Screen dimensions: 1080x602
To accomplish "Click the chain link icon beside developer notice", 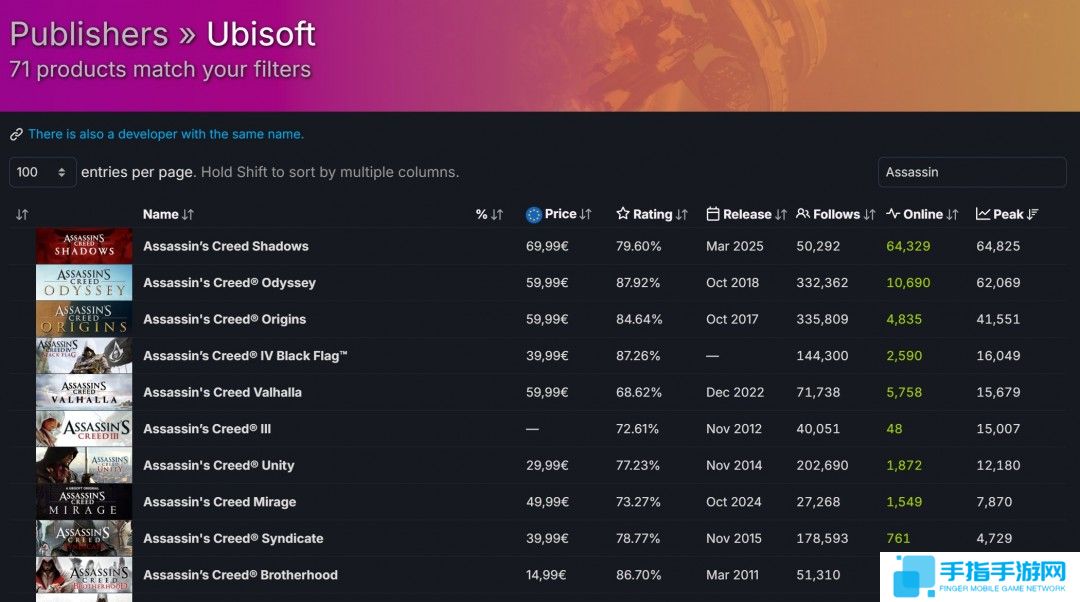I will [17, 134].
